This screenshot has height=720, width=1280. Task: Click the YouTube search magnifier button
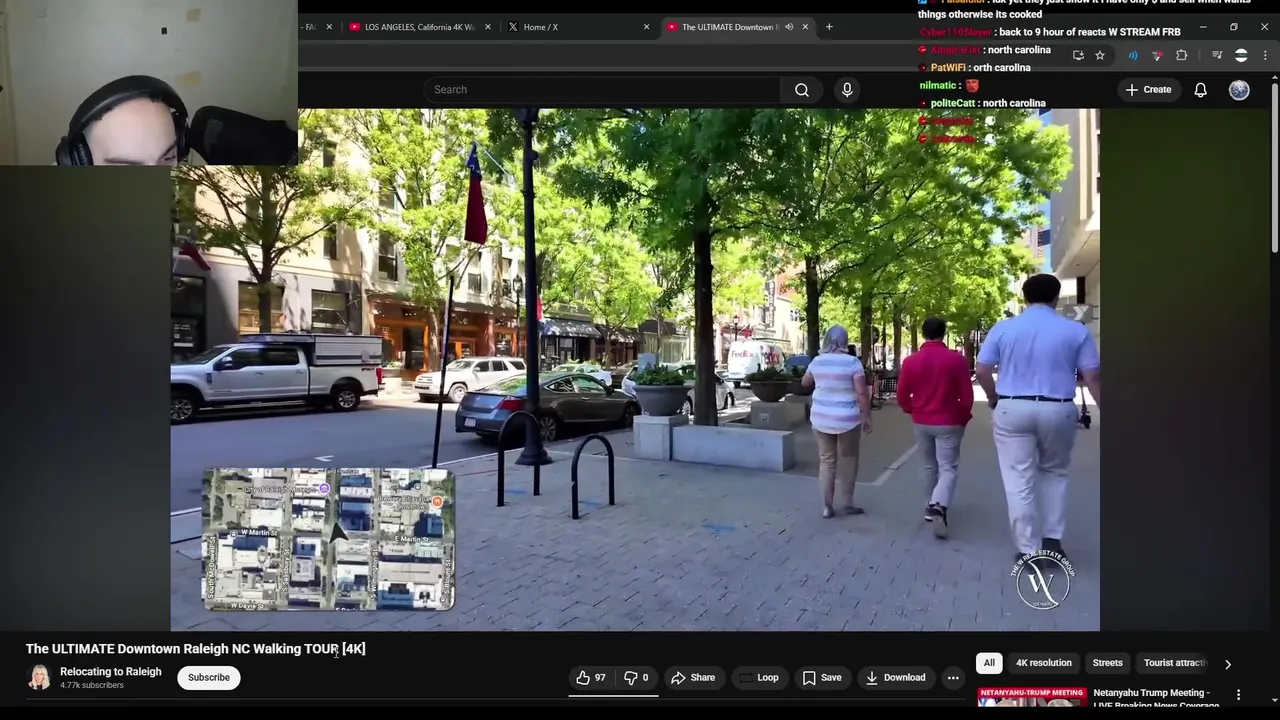(x=802, y=90)
